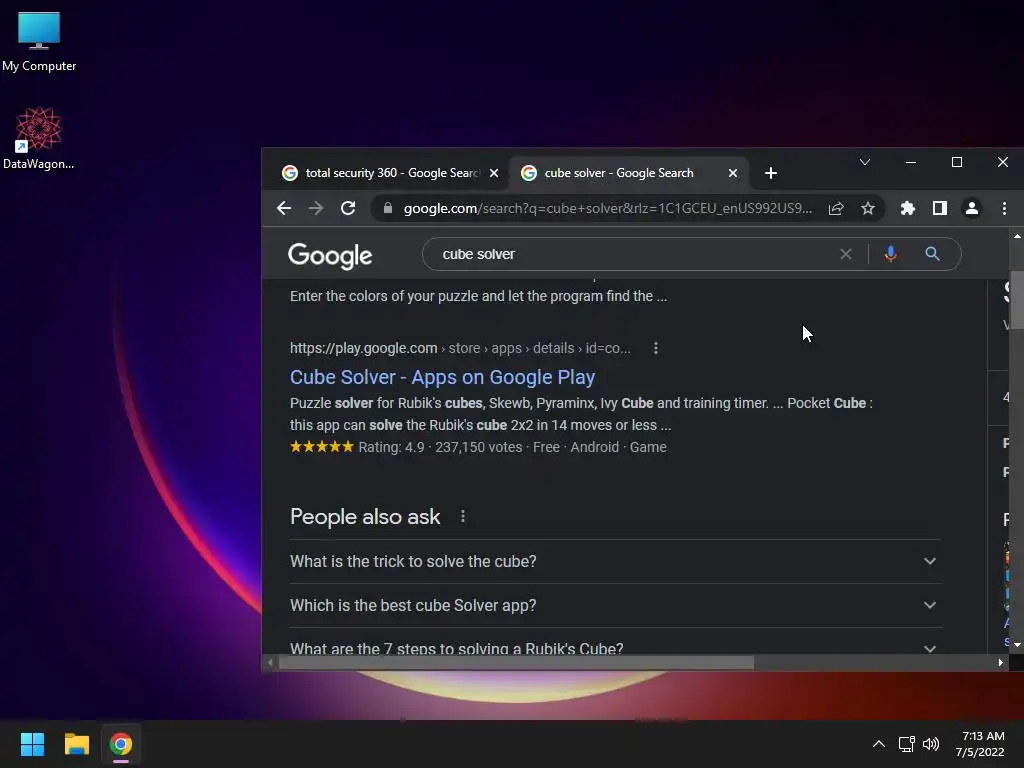1024x768 pixels.
Task: Close the total security 360 tab
Action: pos(494,173)
